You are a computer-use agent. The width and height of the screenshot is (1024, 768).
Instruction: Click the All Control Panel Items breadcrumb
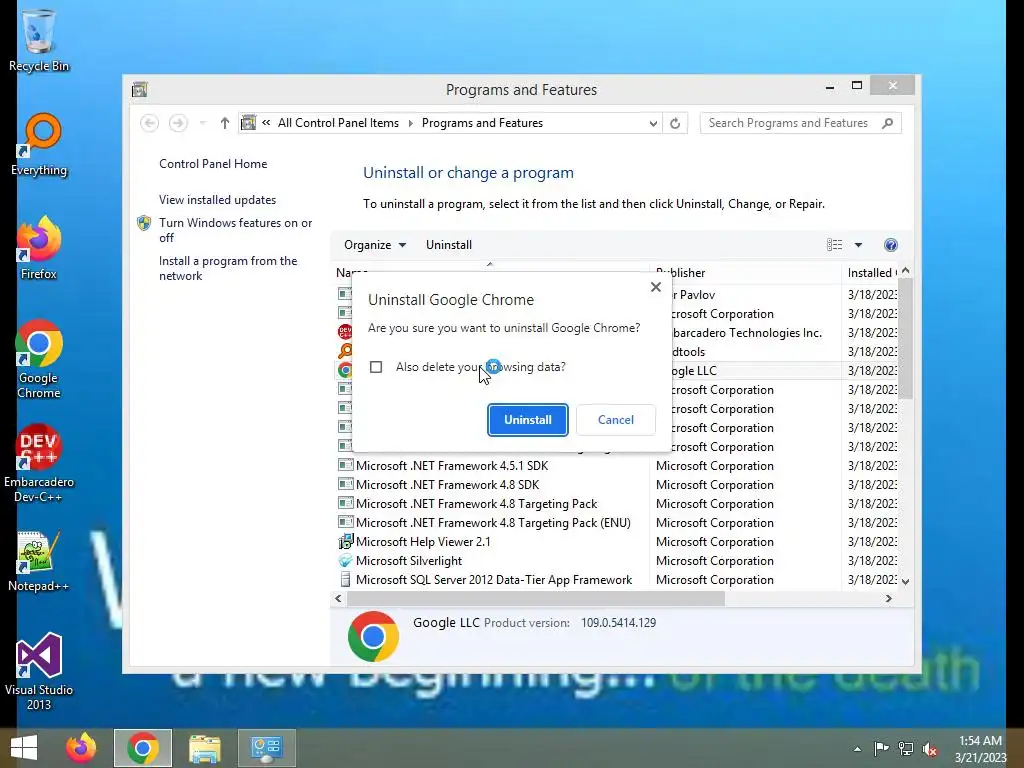[338, 123]
